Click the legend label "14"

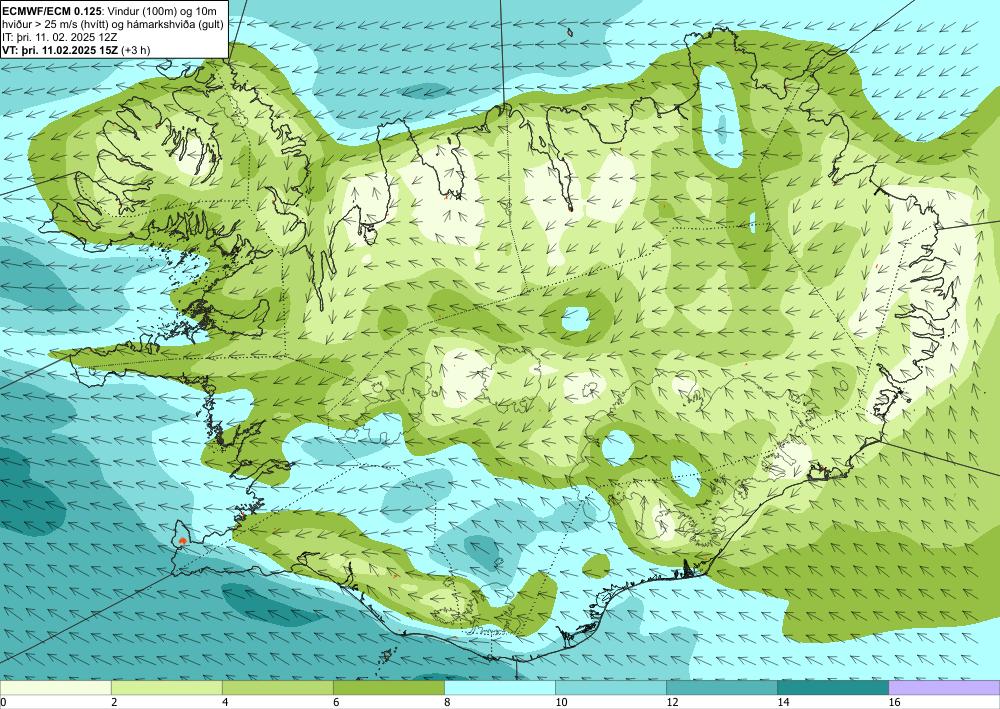tap(783, 702)
